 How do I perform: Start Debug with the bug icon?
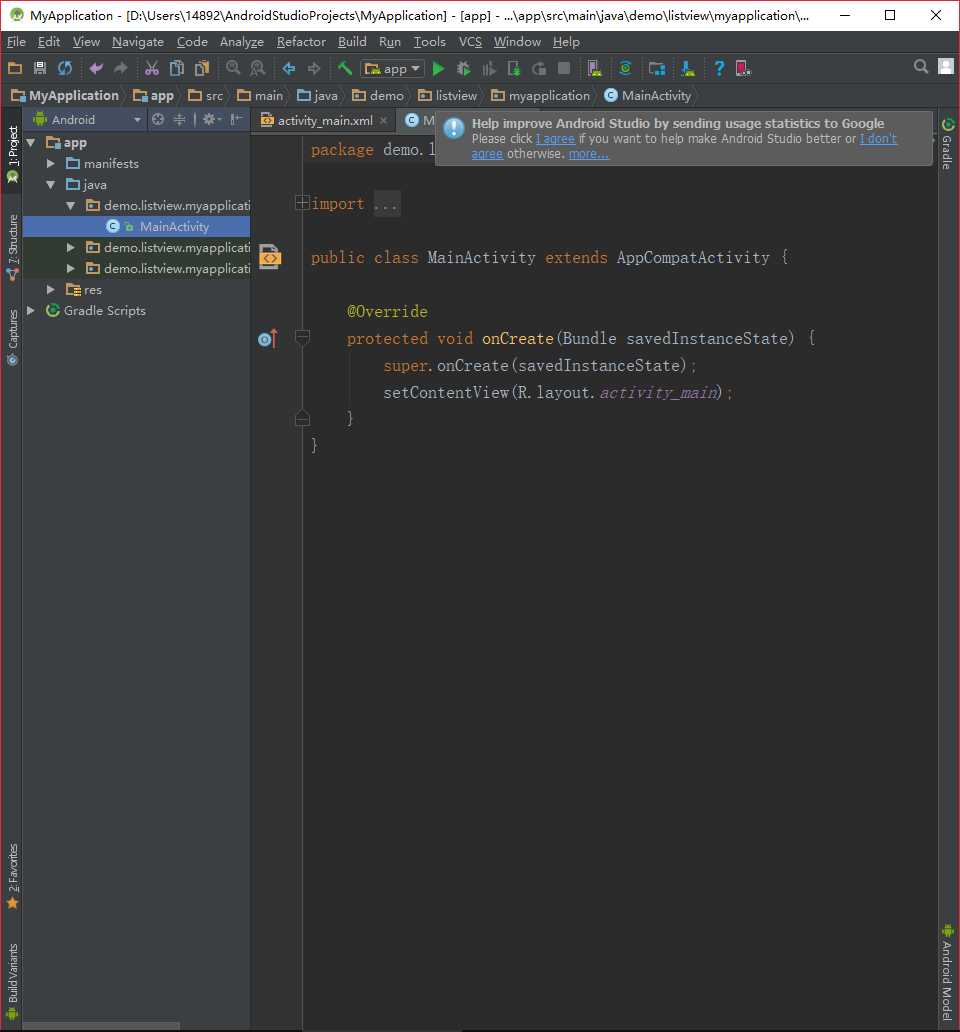click(464, 68)
